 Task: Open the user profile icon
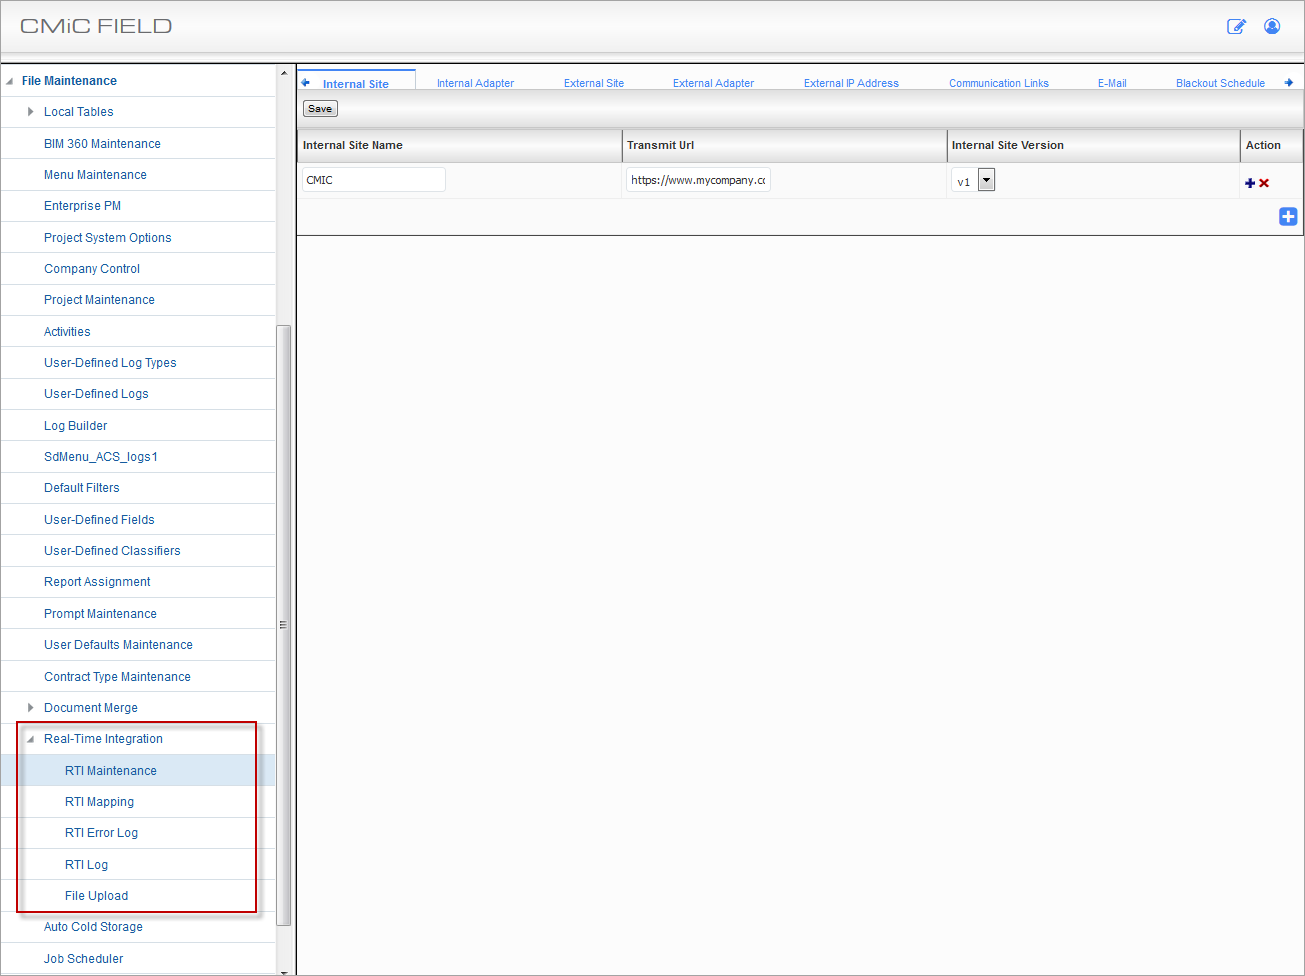coord(1272,26)
